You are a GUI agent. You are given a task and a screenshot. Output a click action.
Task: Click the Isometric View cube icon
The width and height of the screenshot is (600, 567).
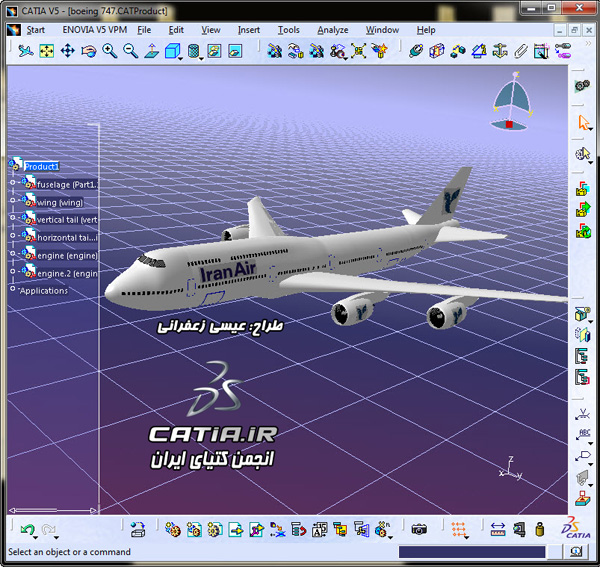pos(172,51)
